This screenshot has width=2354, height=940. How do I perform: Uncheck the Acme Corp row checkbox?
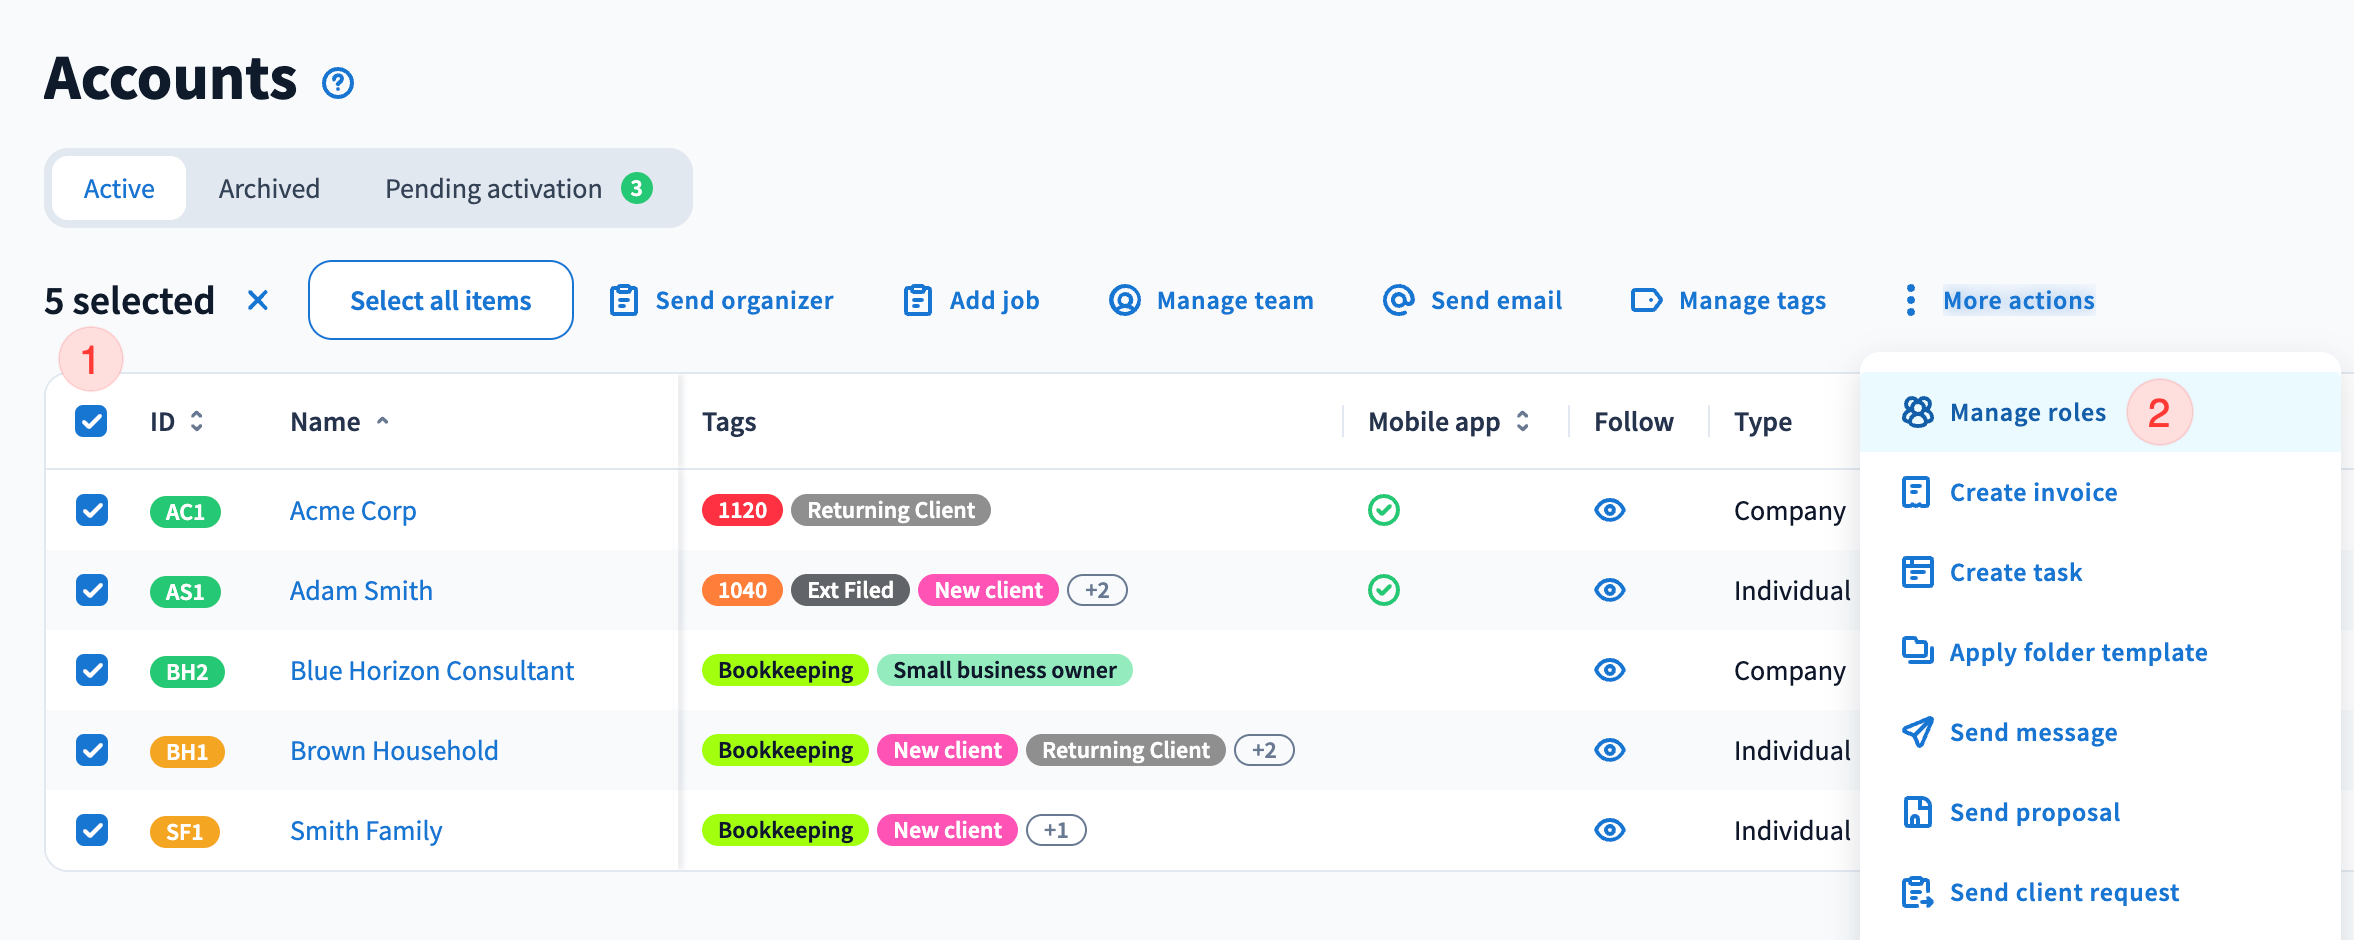point(92,510)
